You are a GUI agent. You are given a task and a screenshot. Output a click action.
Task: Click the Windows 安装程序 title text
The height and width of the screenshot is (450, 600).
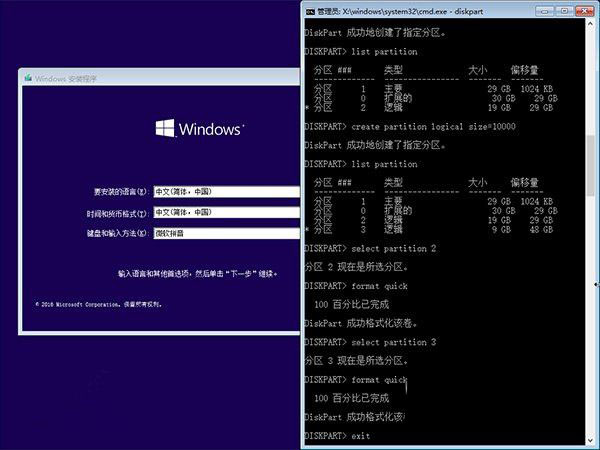(x=65, y=79)
